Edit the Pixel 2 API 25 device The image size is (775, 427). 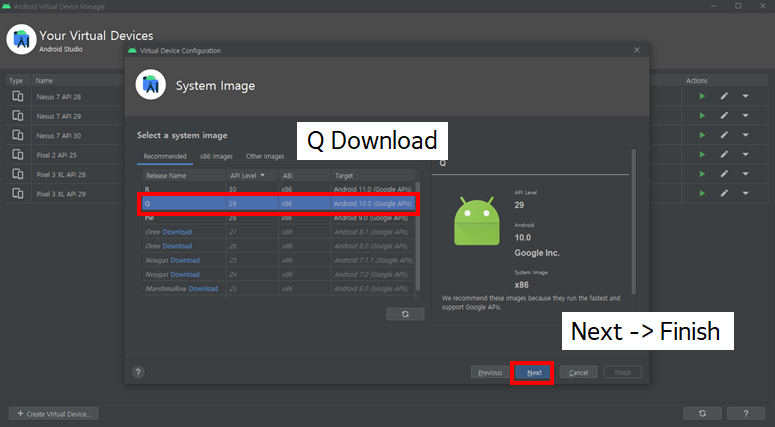(x=724, y=155)
